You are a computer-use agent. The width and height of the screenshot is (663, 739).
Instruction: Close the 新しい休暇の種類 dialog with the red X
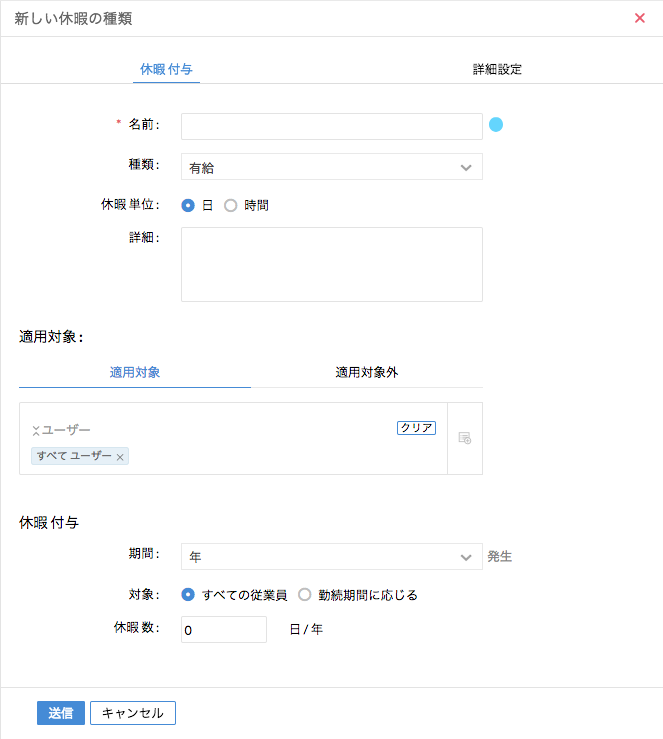639,18
